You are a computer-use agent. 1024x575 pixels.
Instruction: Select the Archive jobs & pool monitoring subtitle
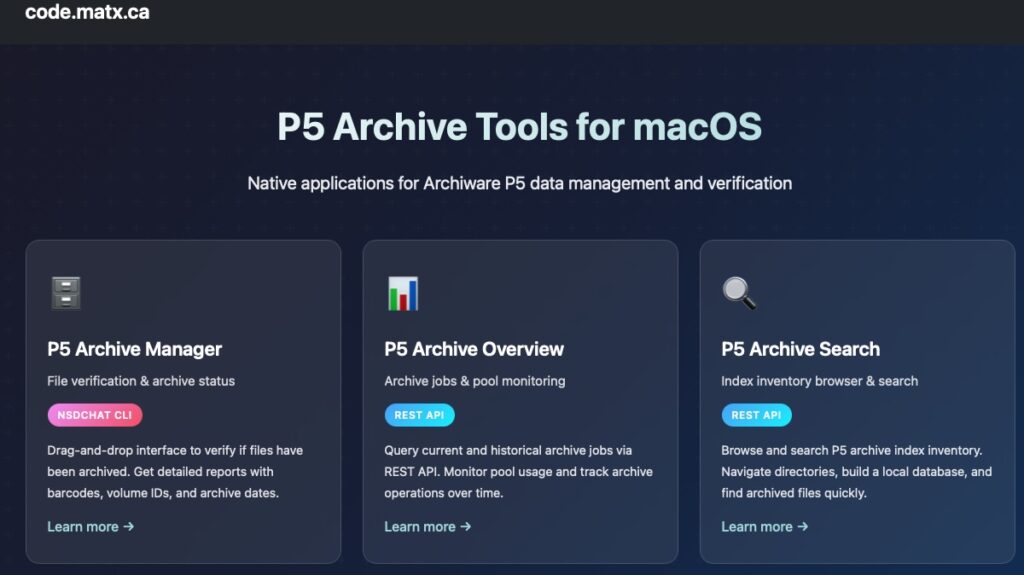click(474, 381)
